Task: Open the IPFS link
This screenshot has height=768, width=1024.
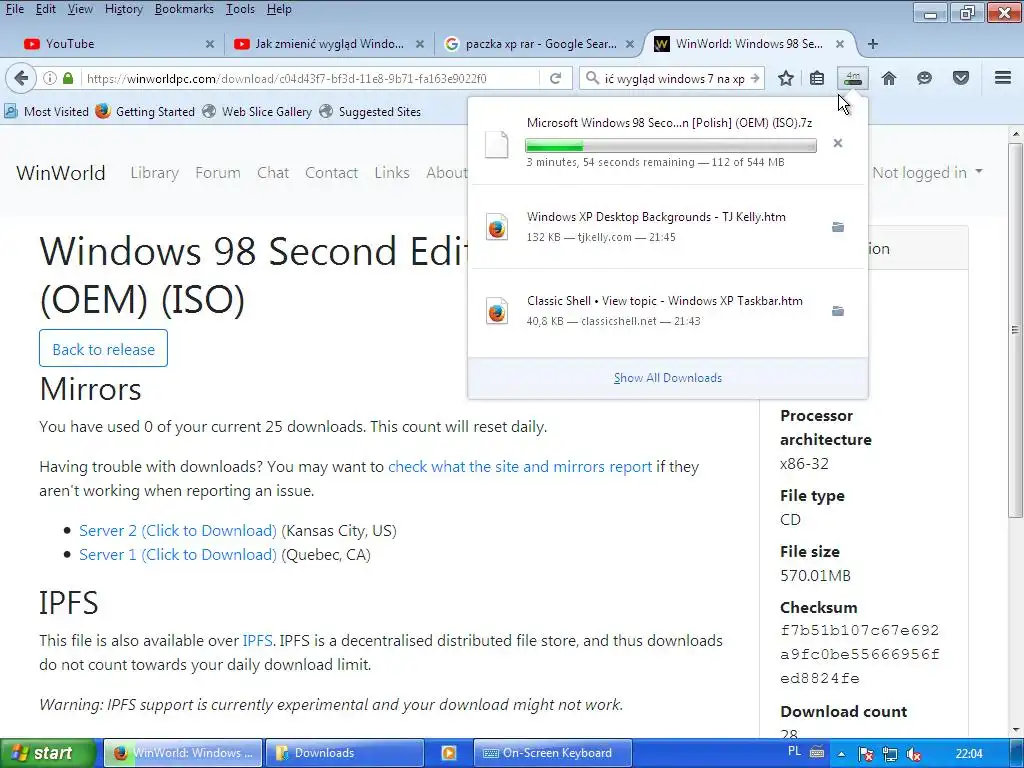Action: 257,640
